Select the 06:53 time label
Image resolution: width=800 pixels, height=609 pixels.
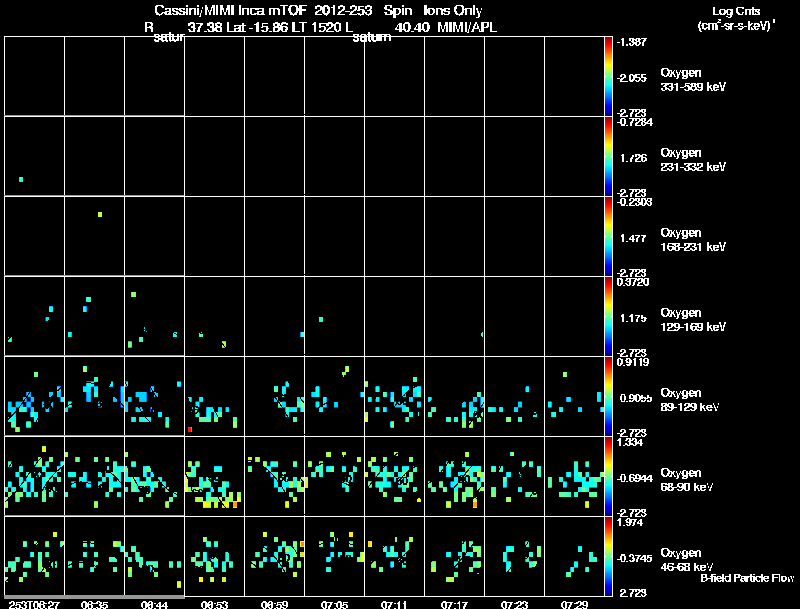coord(214,604)
